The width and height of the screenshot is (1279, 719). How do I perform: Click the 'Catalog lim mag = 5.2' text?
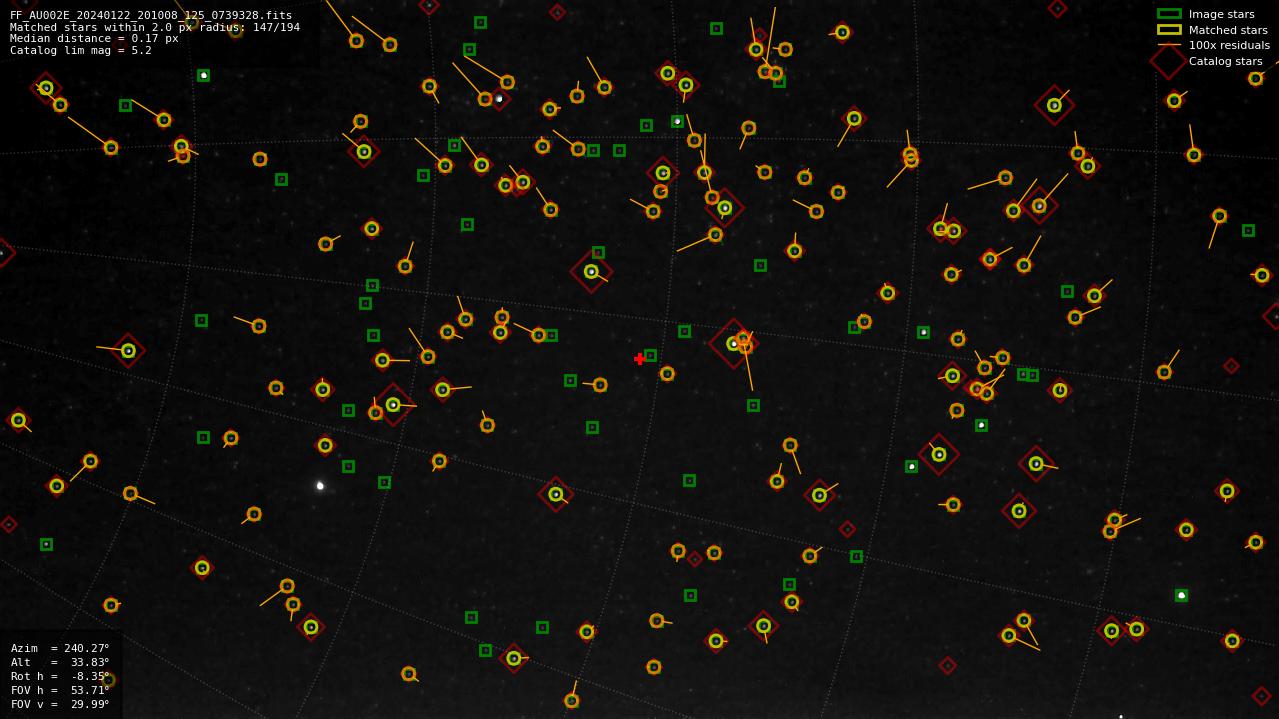[x=81, y=50]
